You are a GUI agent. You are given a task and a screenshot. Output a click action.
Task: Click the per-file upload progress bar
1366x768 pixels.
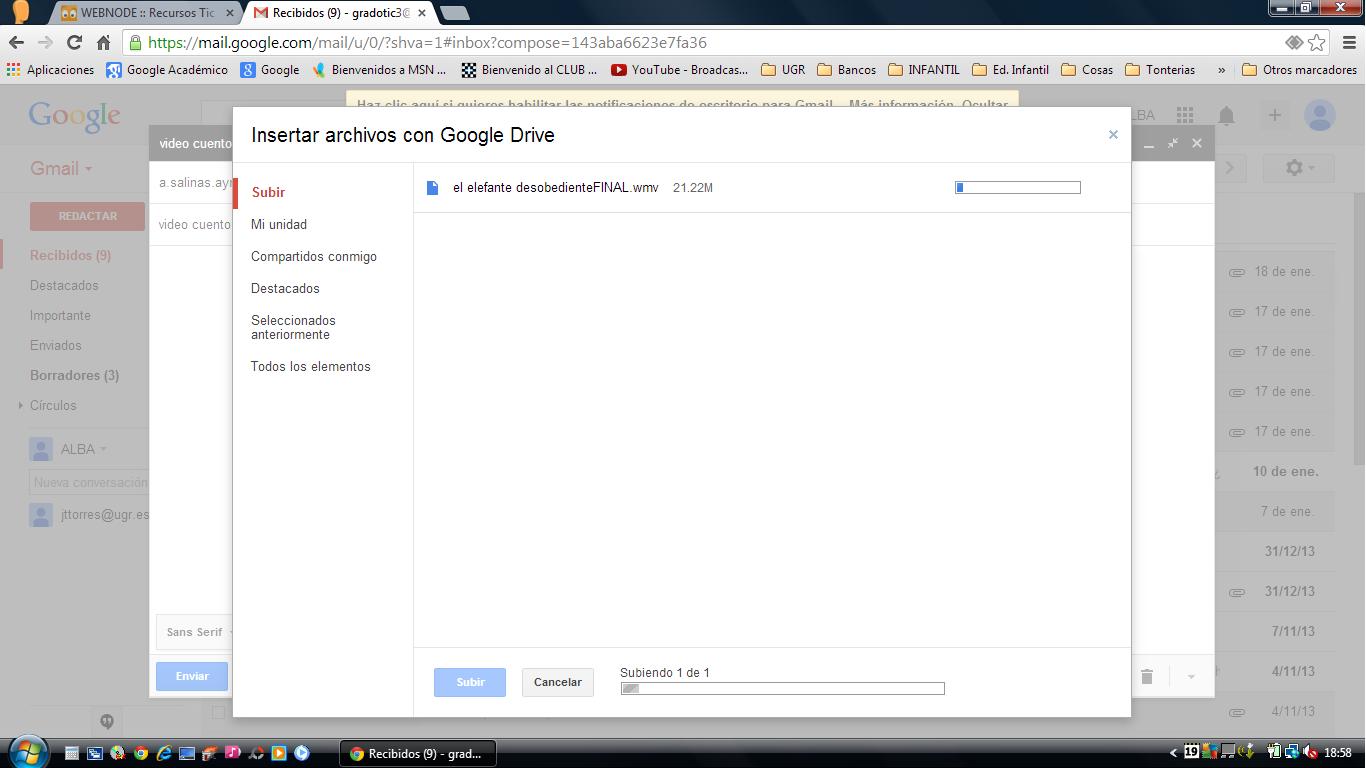(1018, 187)
